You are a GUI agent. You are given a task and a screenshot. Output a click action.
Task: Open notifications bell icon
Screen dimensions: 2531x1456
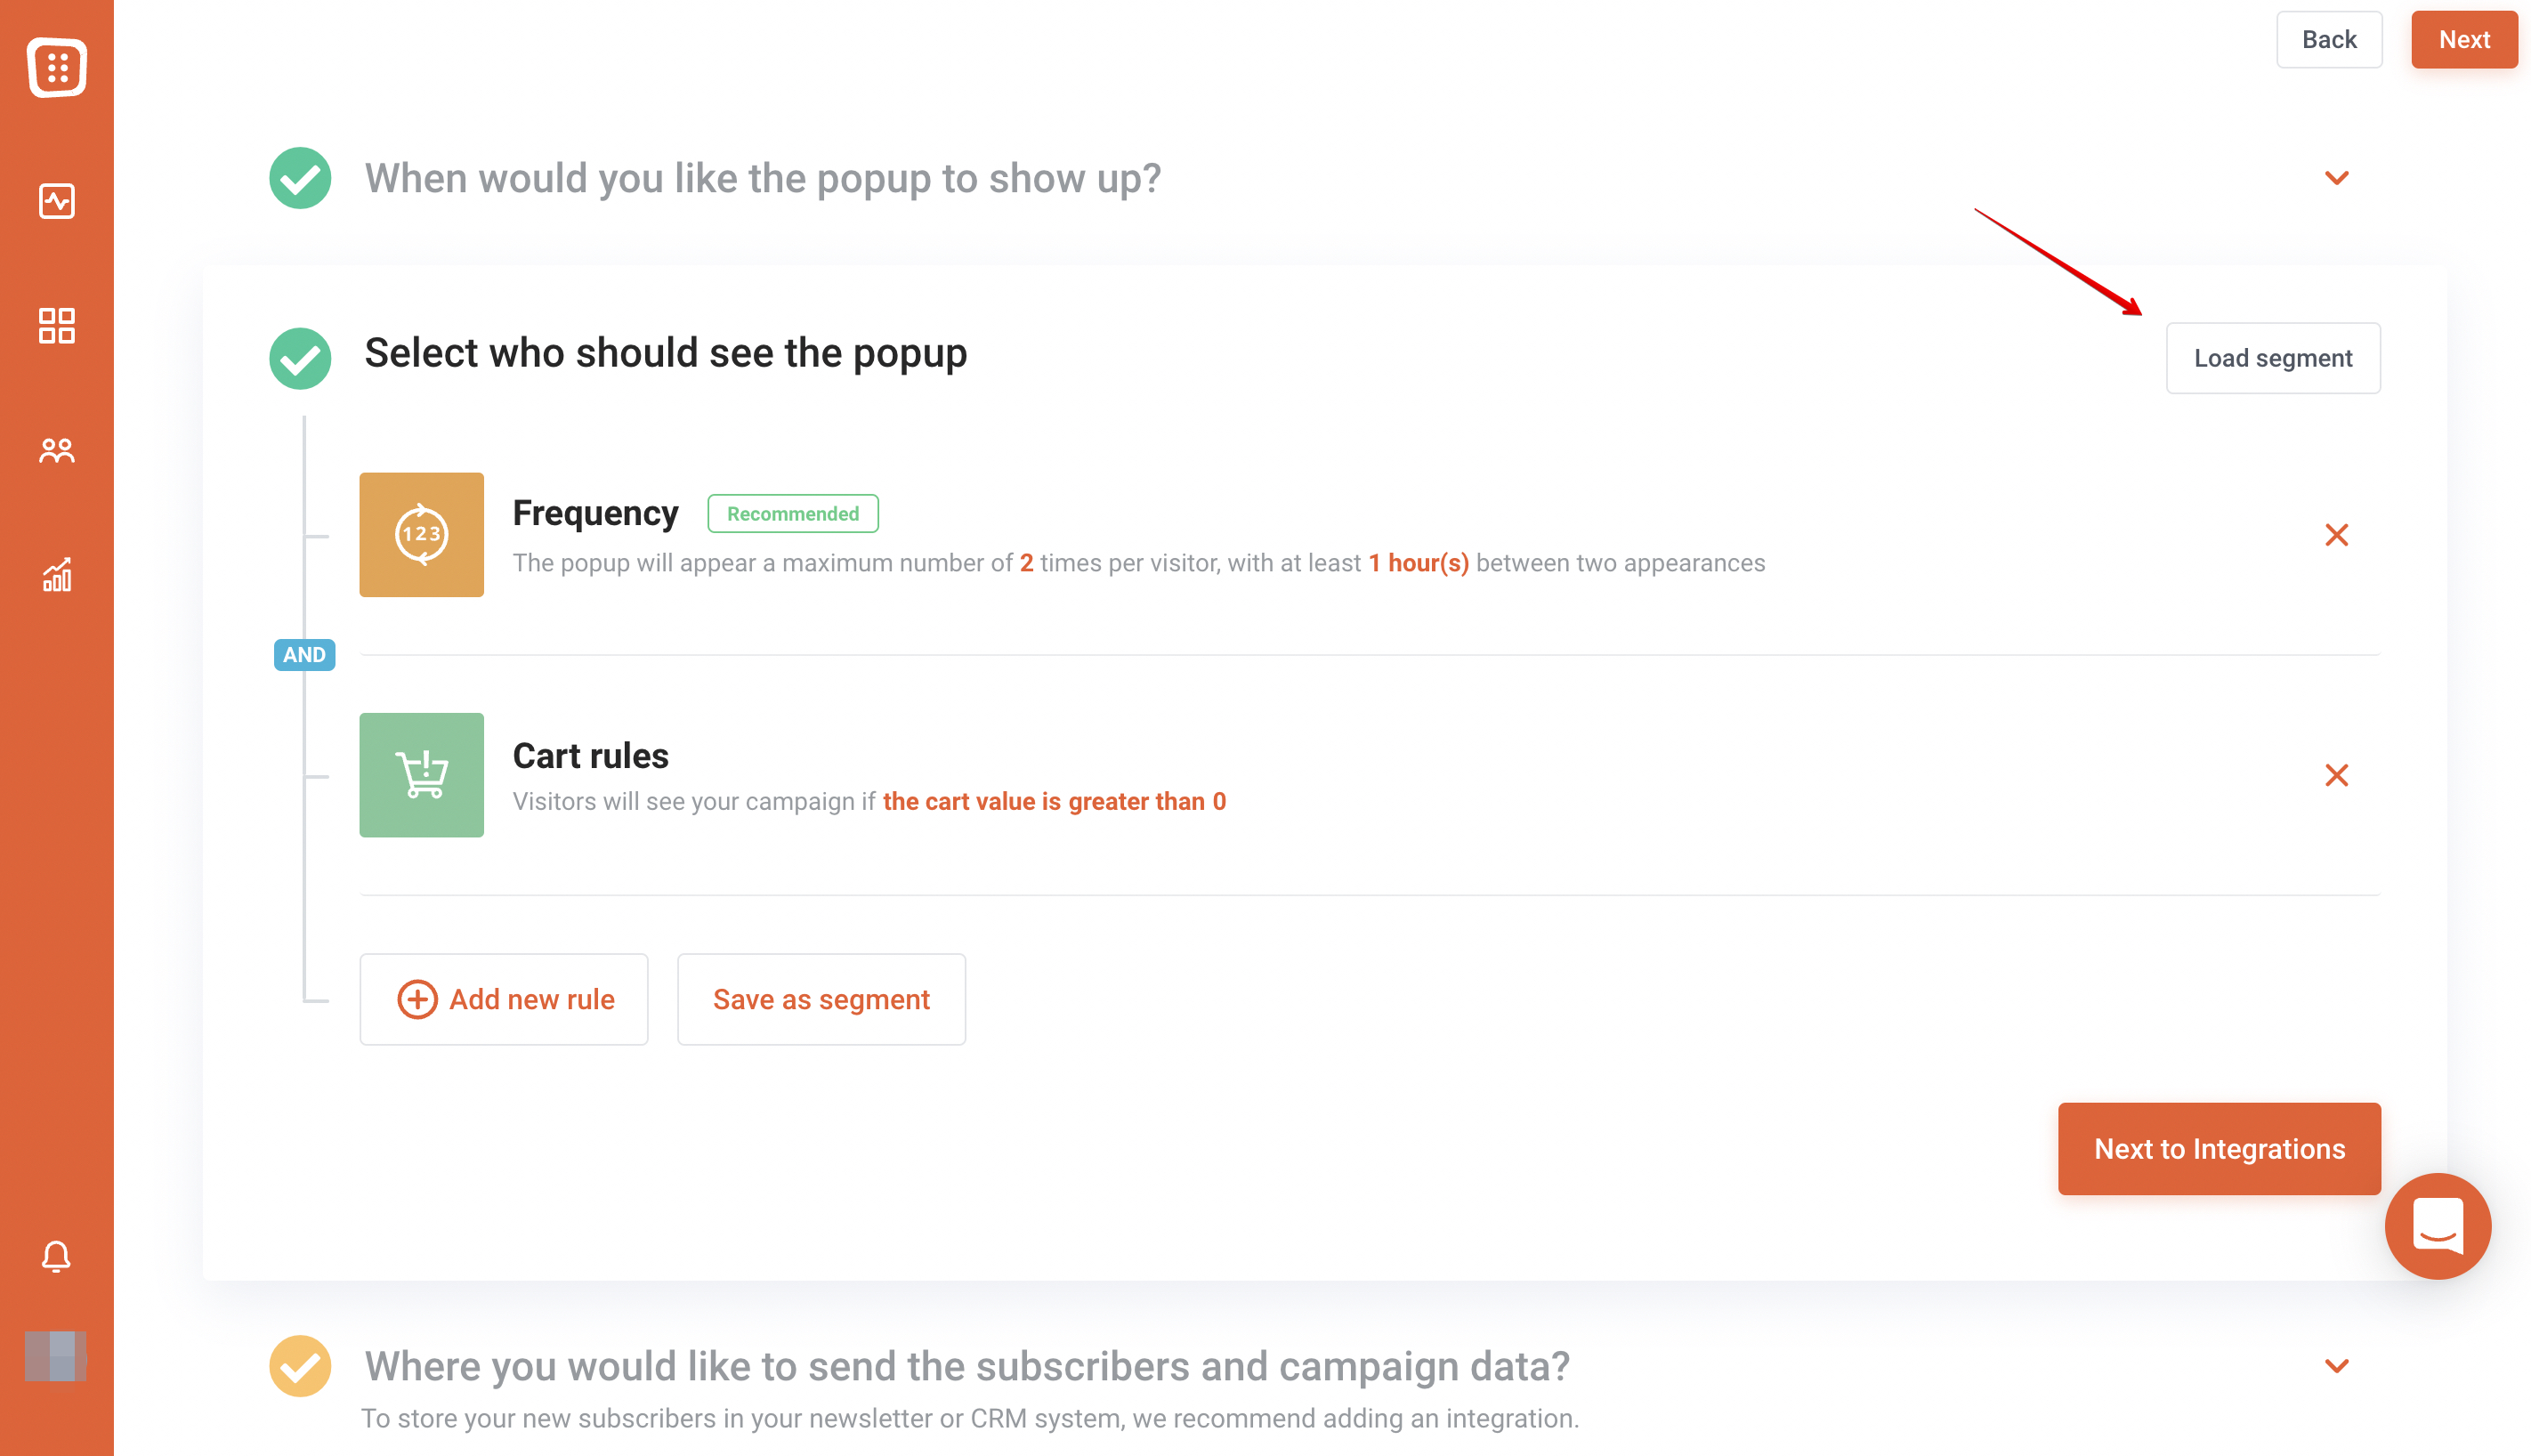56,1256
